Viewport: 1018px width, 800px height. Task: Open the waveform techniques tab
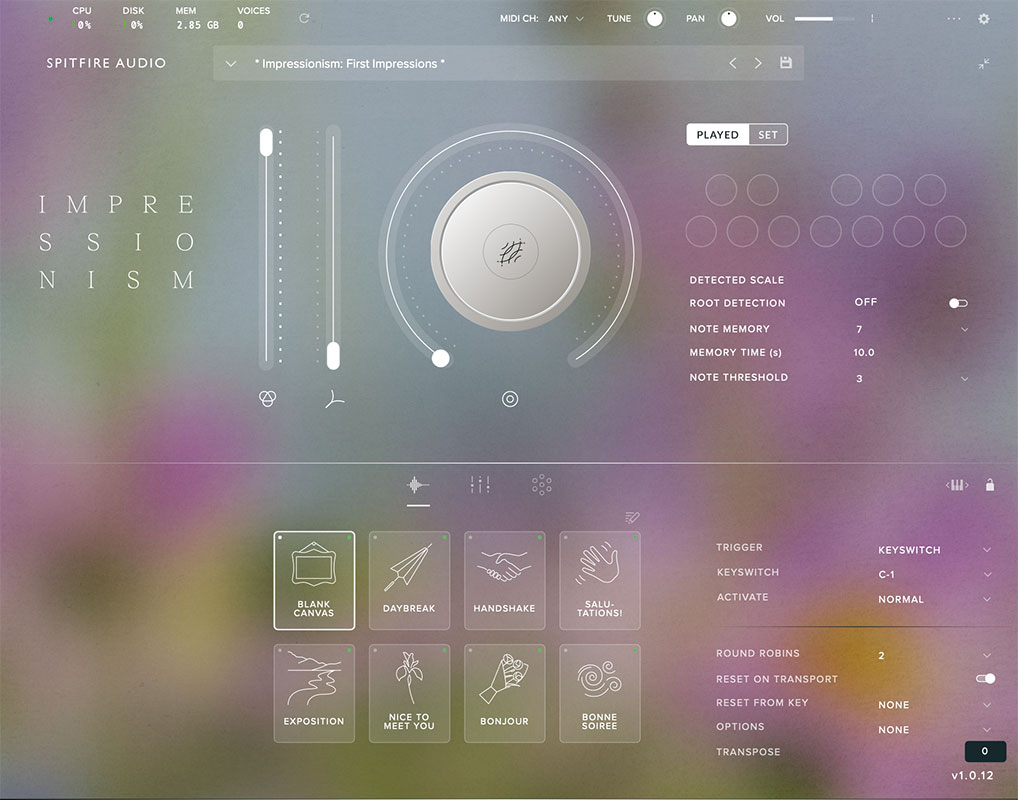(x=418, y=484)
